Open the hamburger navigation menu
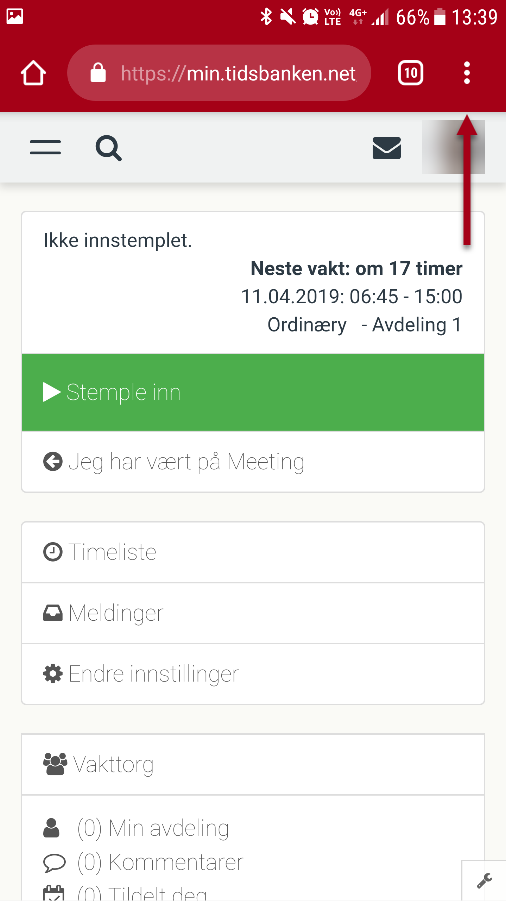This screenshot has height=901, width=506. click(45, 148)
